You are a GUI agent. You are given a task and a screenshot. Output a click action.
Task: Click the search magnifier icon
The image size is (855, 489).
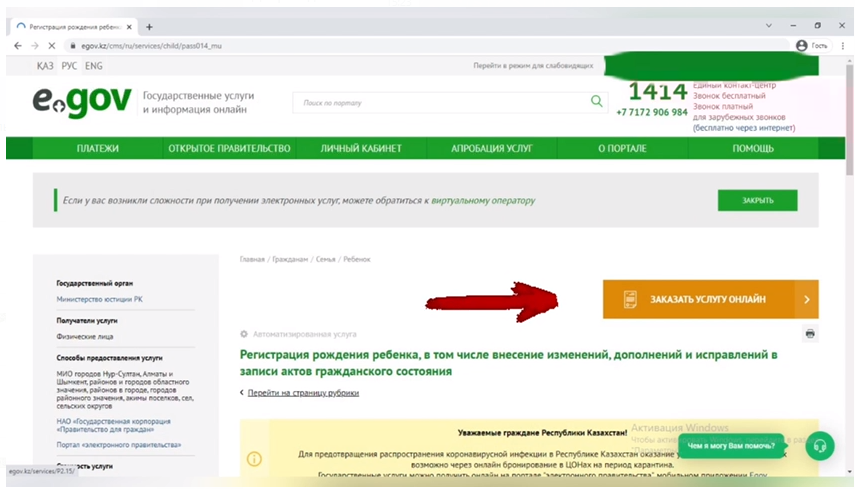coord(597,101)
